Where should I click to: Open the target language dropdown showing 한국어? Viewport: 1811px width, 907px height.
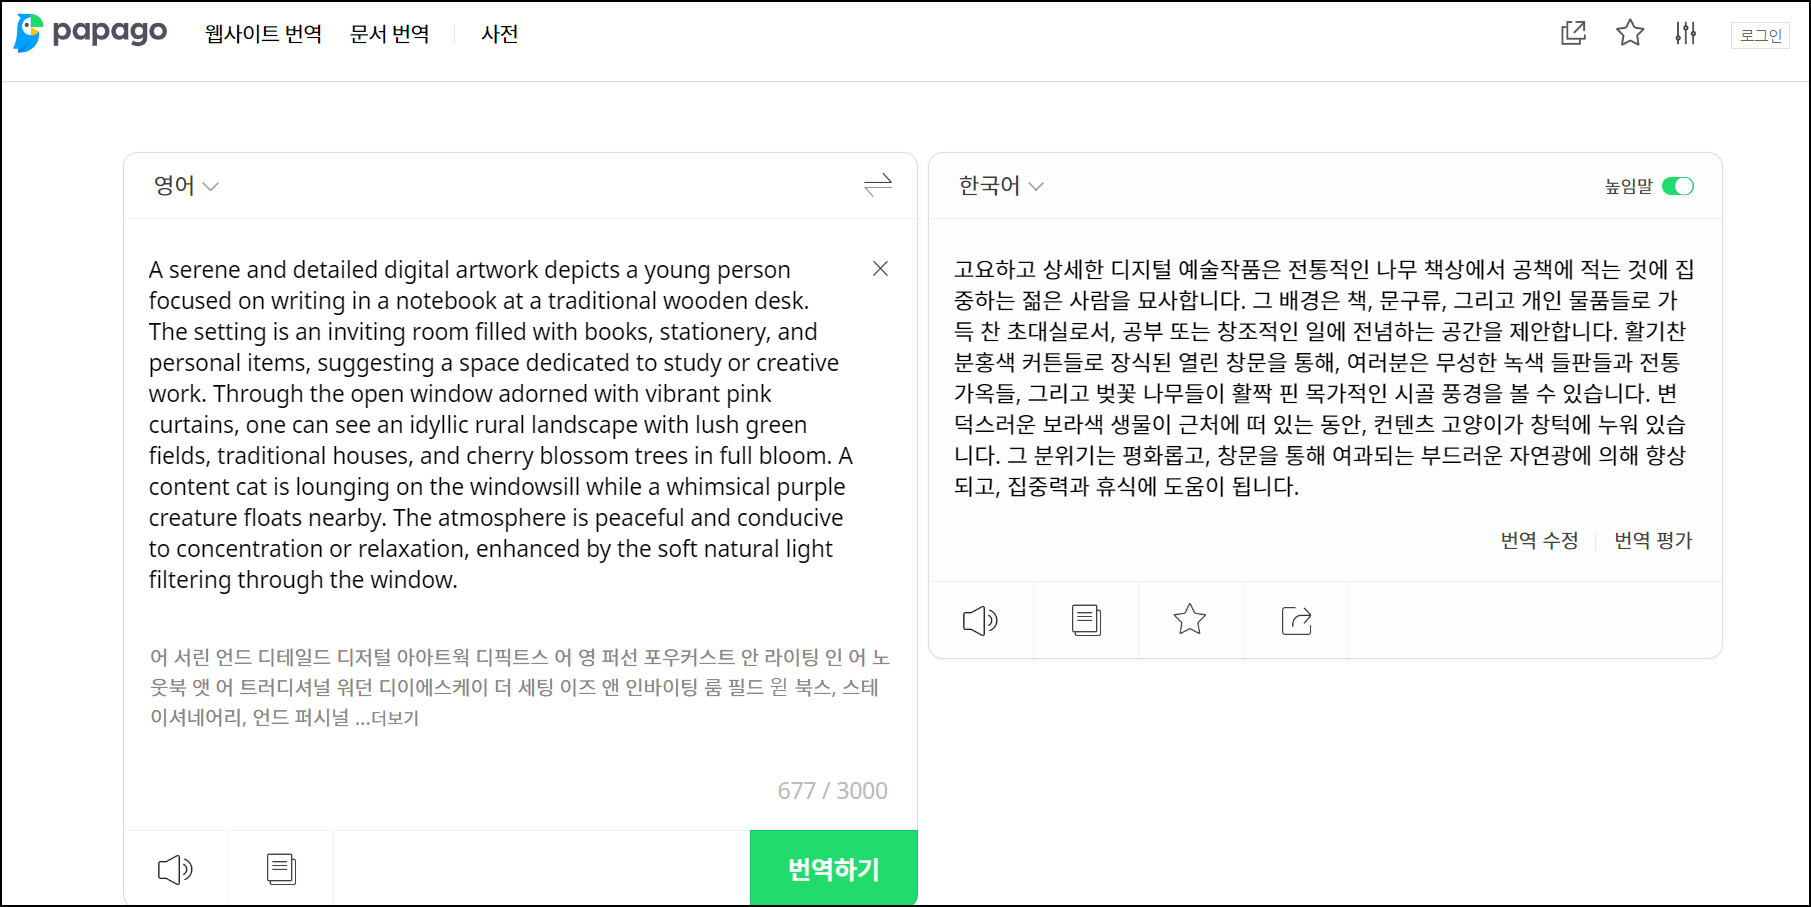coord(999,185)
